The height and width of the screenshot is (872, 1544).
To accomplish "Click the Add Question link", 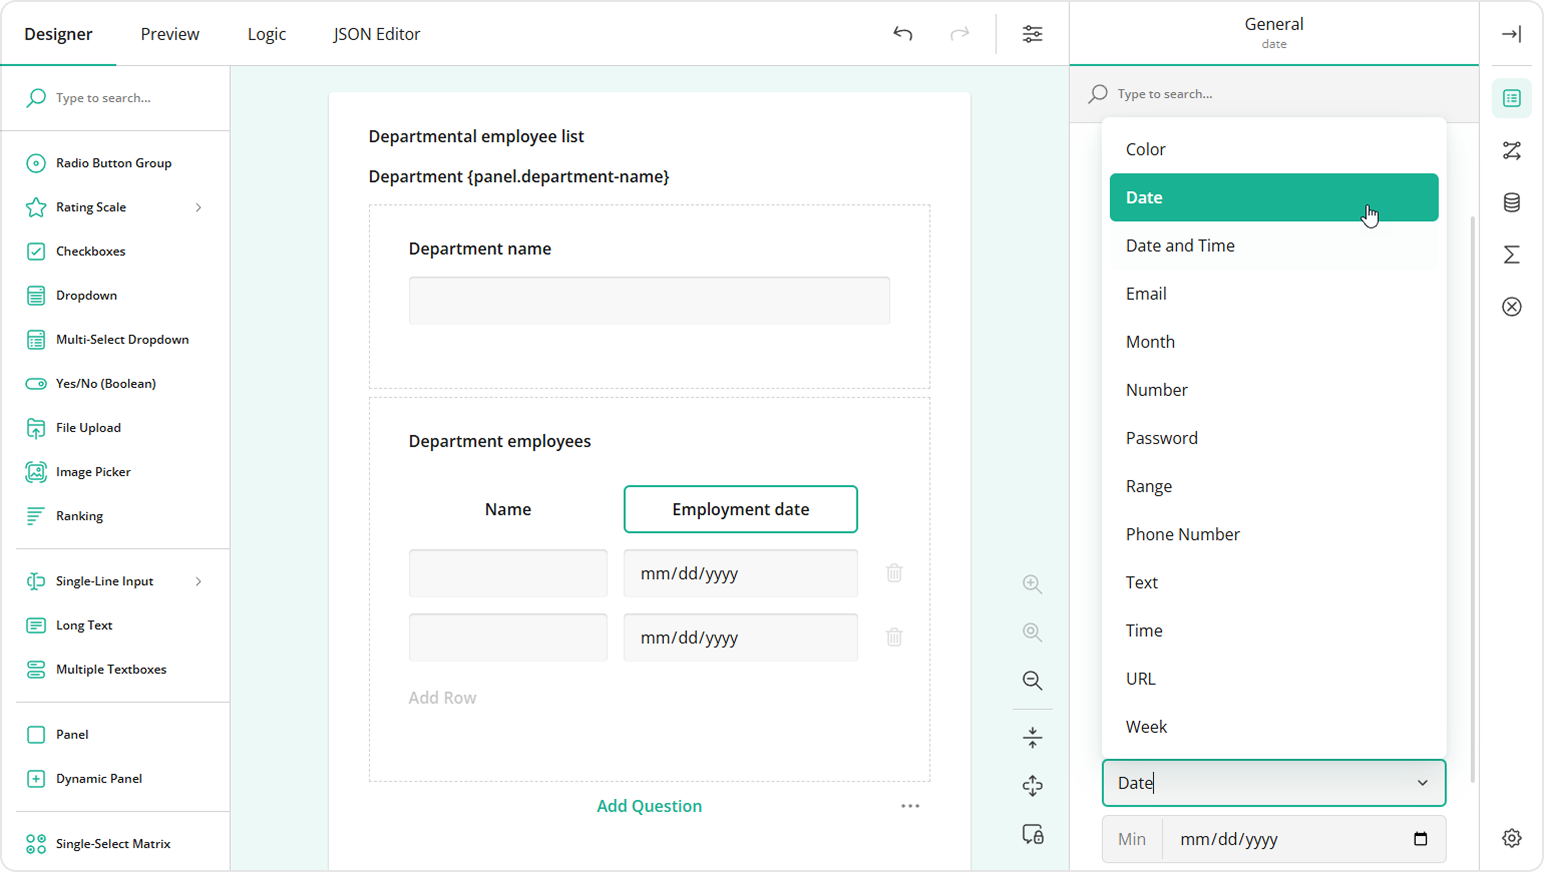I will tap(649, 805).
